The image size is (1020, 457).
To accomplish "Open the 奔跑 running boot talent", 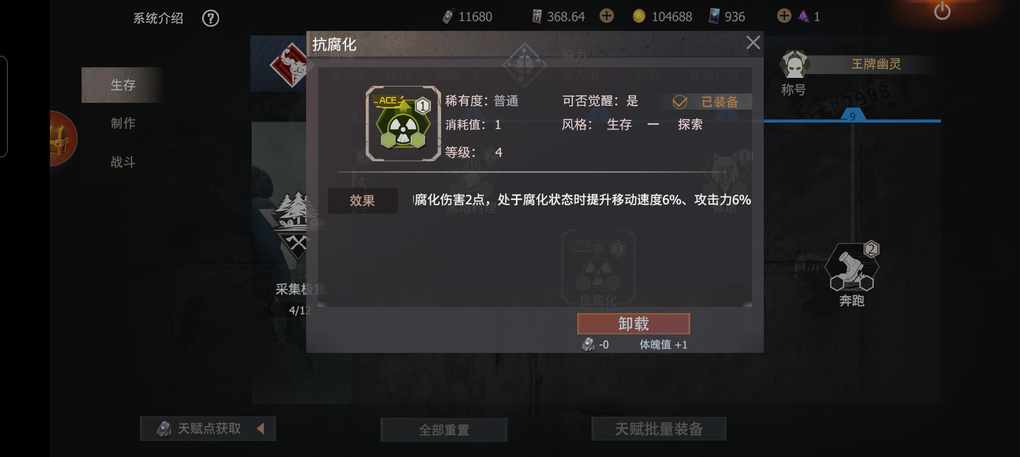I will tap(852, 267).
